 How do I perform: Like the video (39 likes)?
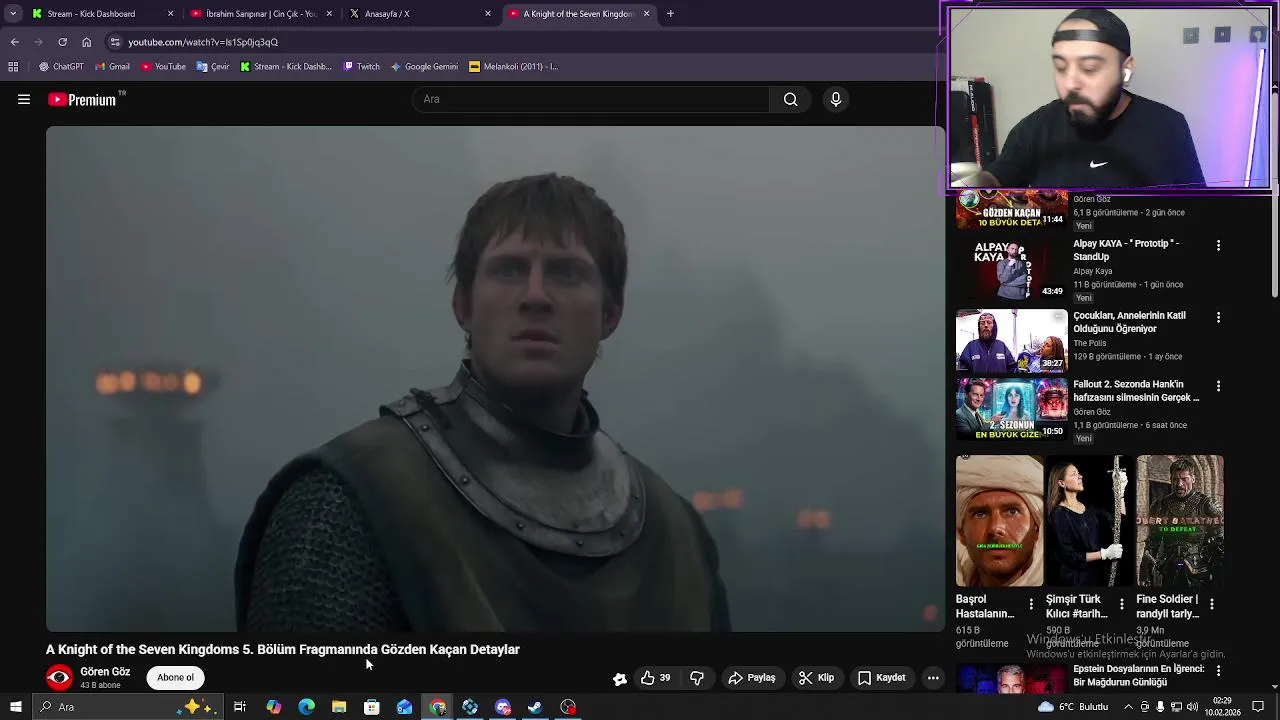(656, 678)
